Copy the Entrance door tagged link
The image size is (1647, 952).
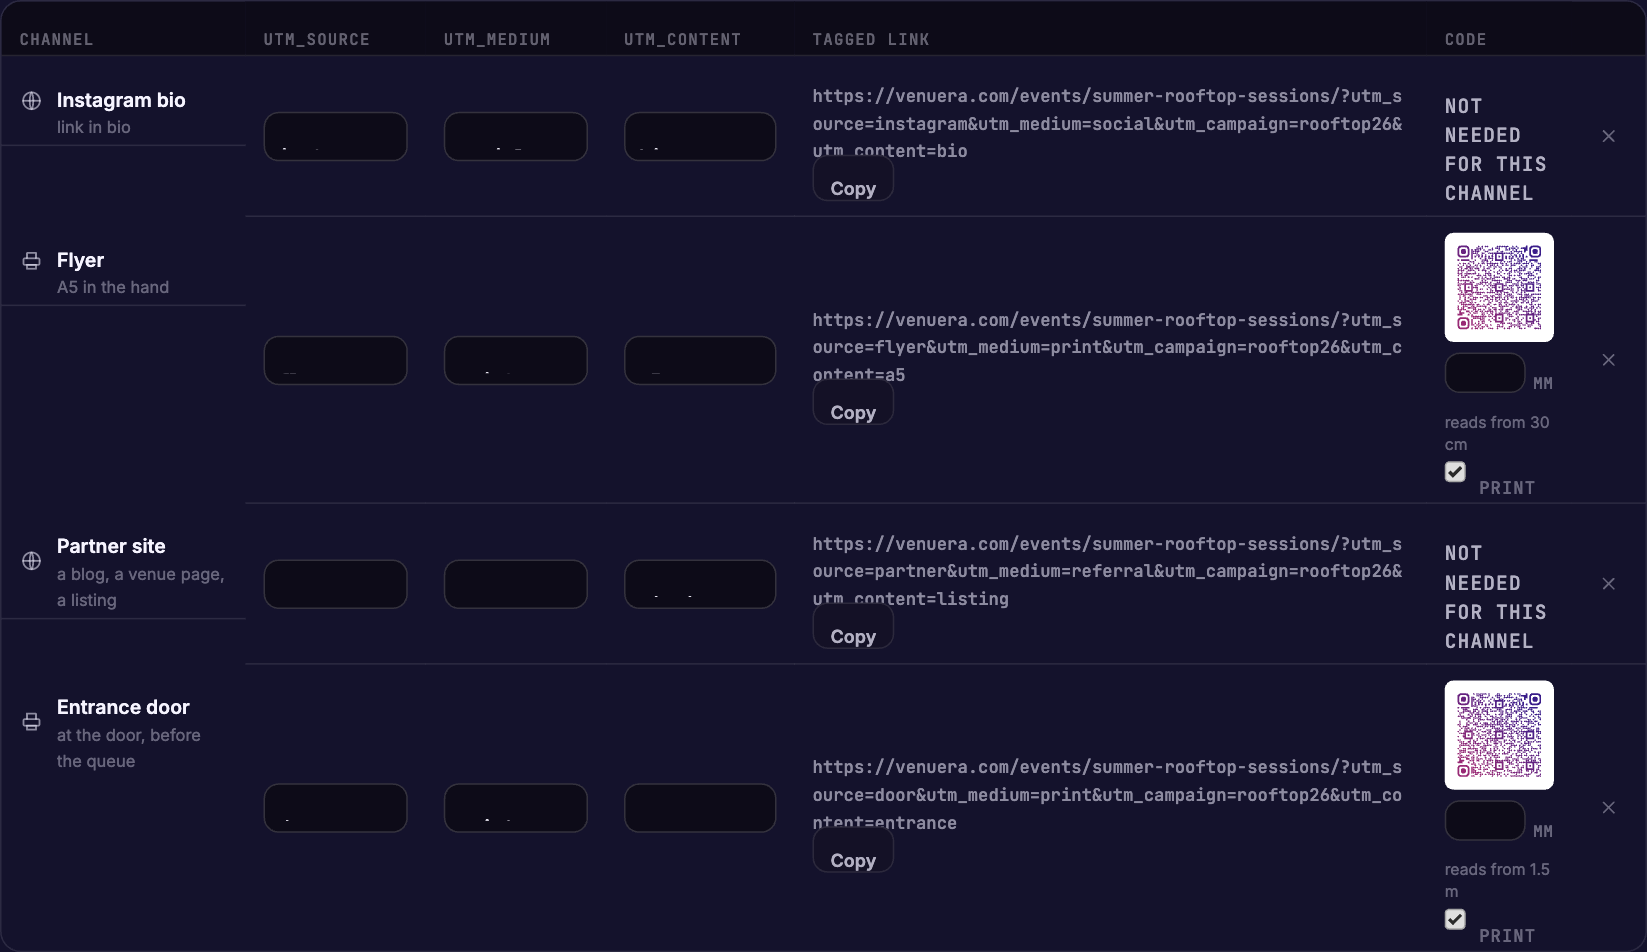point(853,852)
